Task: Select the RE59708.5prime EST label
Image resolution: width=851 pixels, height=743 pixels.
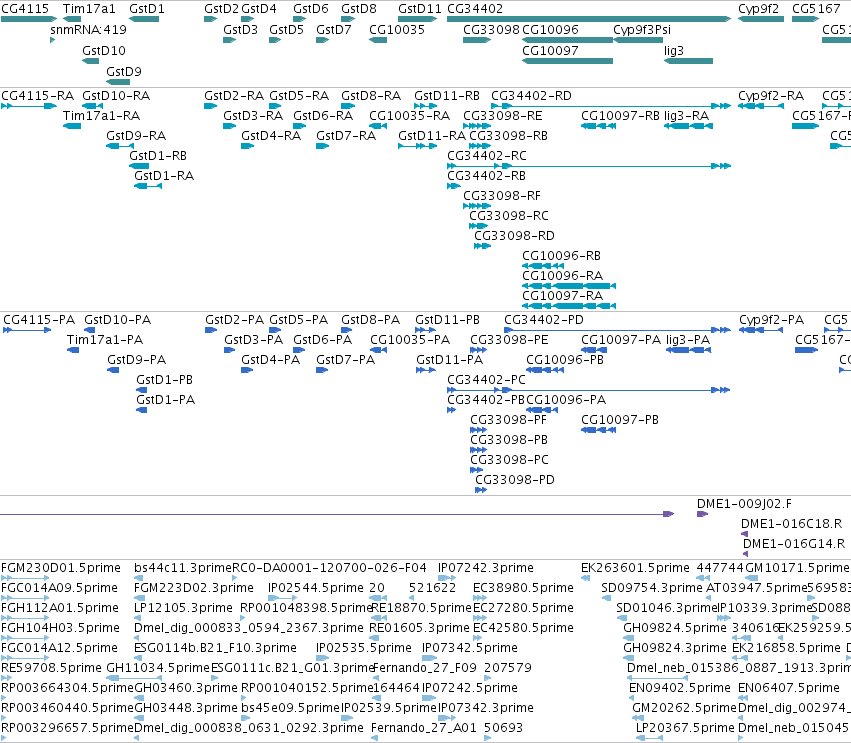Action: [51, 668]
